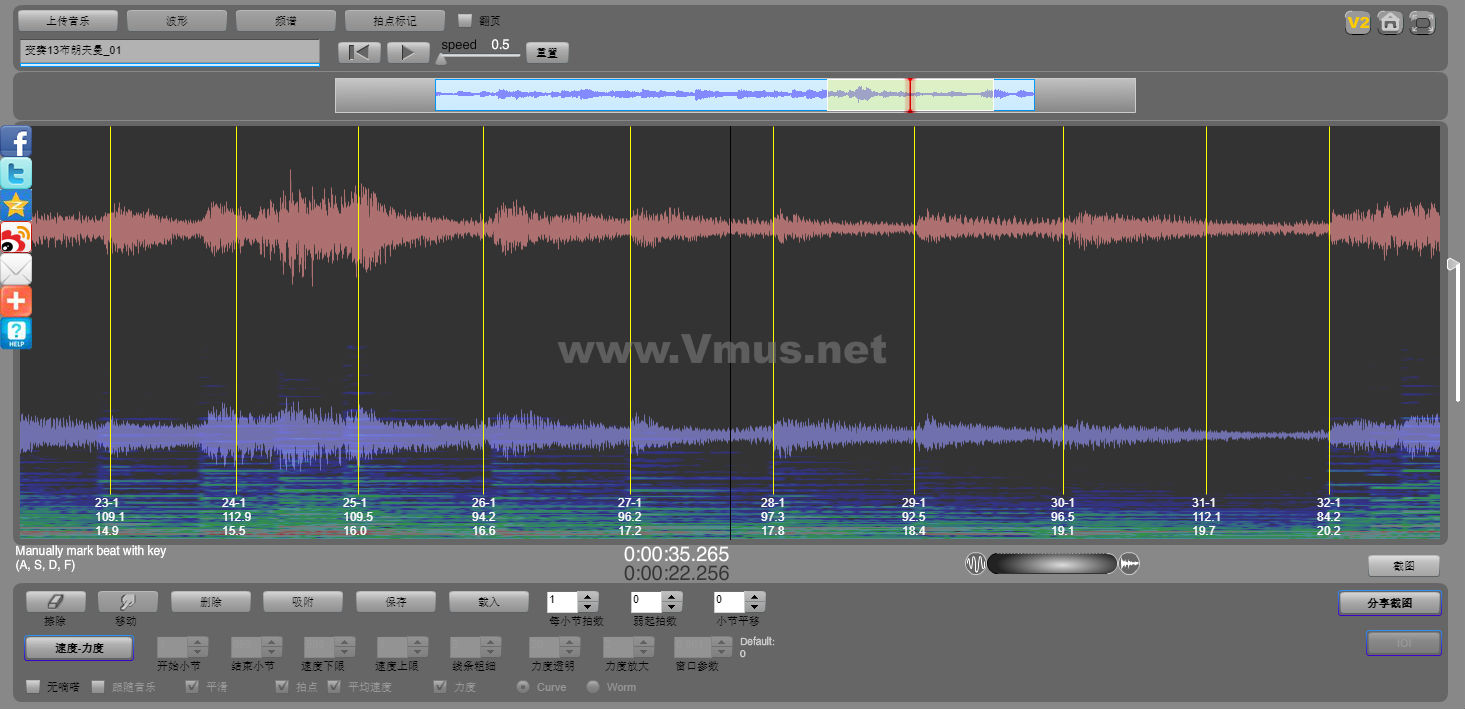1465x709 pixels.
Task: Increase 每小节拍数 beats-per-bar value
Action: point(589,597)
